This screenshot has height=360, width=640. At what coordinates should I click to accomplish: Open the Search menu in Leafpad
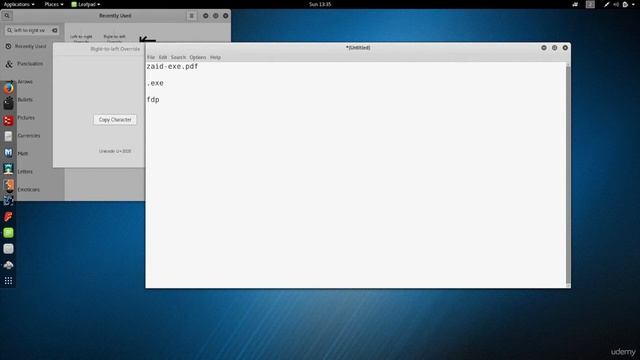tap(178, 58)
